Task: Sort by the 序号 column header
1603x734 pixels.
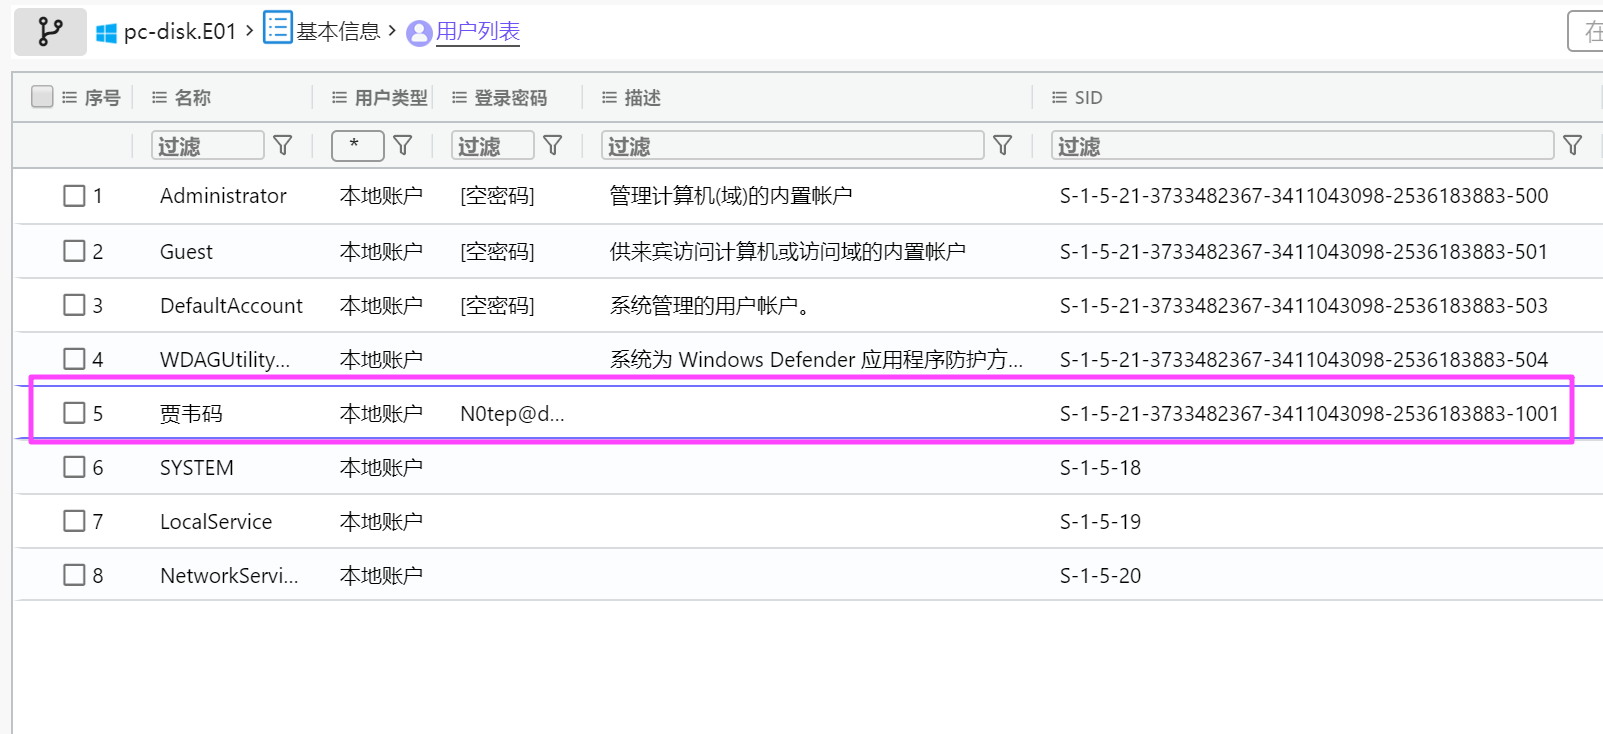Action: (102, 98)
